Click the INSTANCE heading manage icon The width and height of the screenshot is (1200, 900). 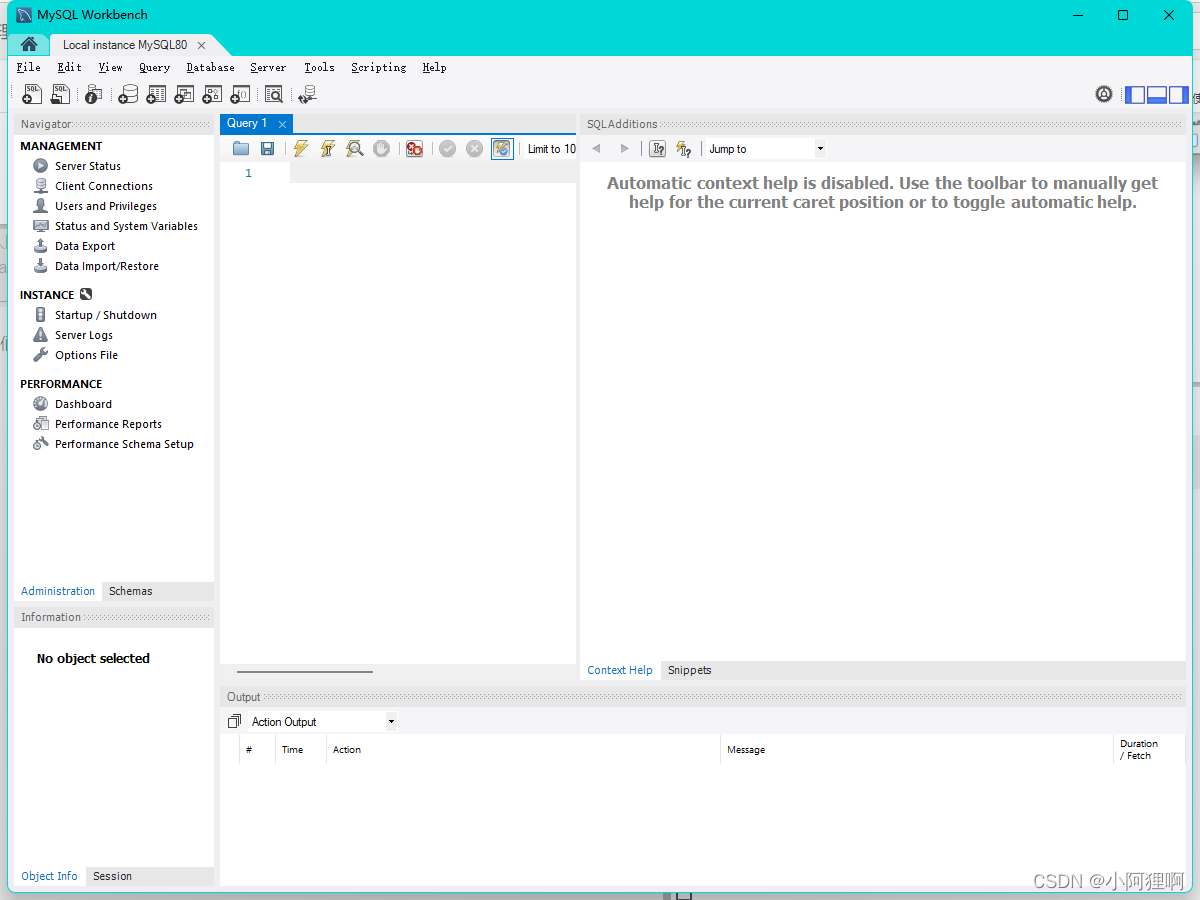pos(85,295)
